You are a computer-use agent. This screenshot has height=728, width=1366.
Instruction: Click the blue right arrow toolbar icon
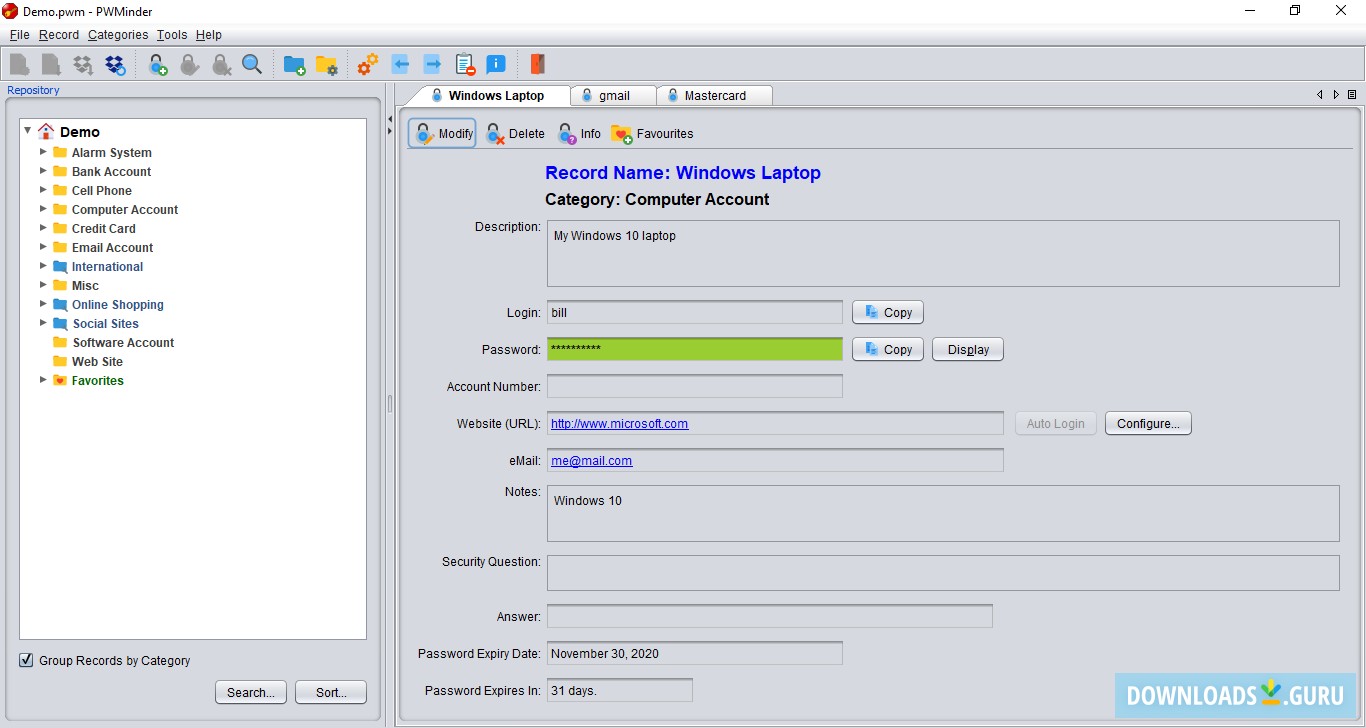coord(433,65)
